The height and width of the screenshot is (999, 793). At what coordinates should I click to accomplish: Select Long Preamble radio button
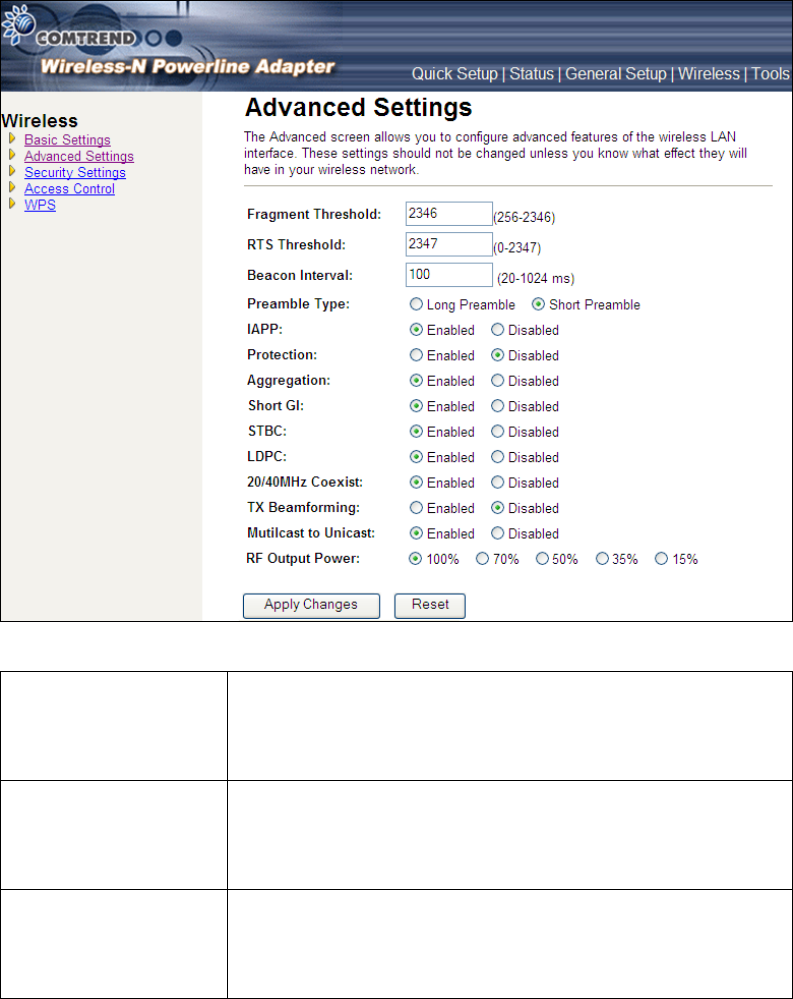(x=416, y=304)
